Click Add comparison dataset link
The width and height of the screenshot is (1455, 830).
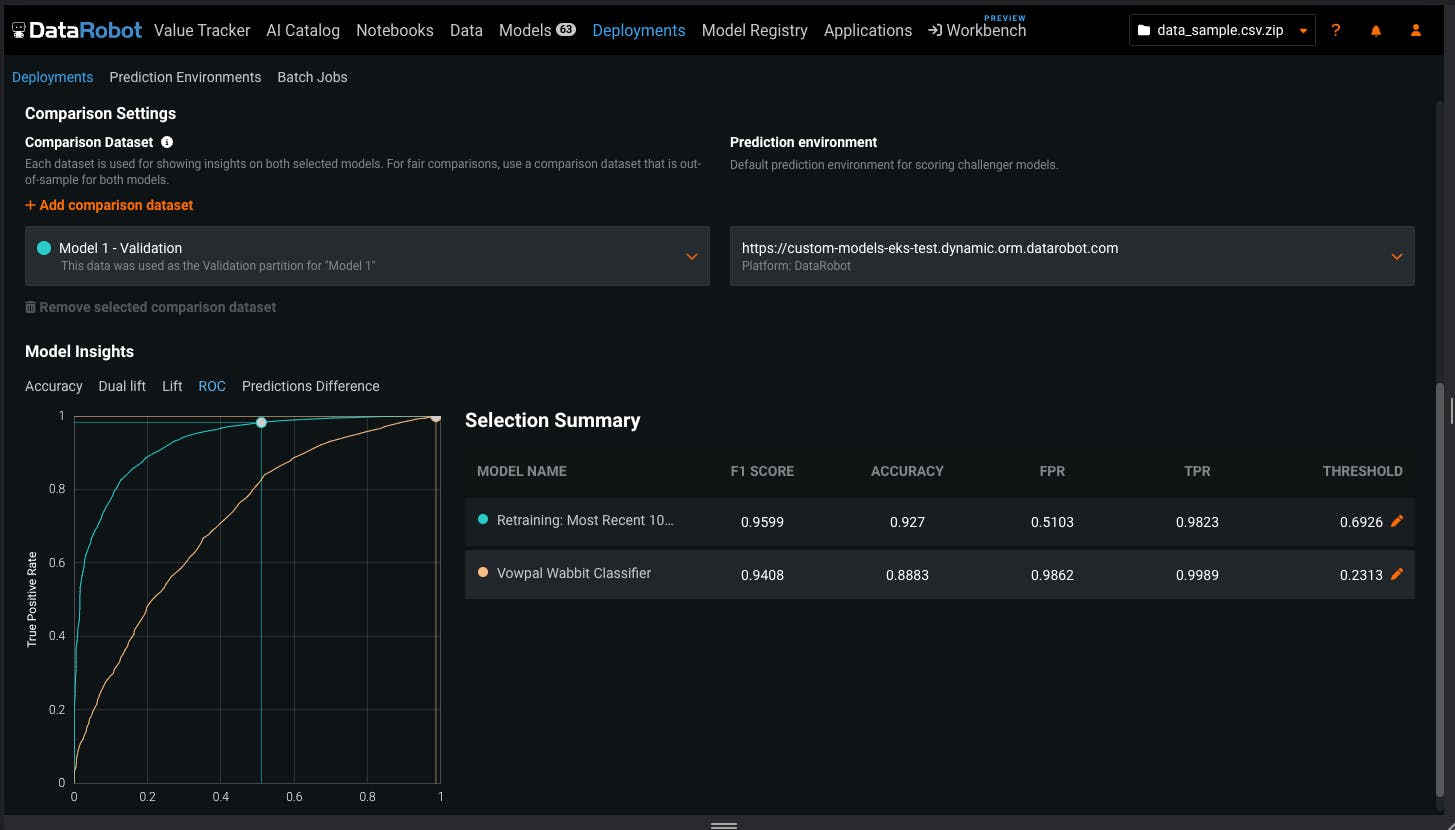point(109,205)
